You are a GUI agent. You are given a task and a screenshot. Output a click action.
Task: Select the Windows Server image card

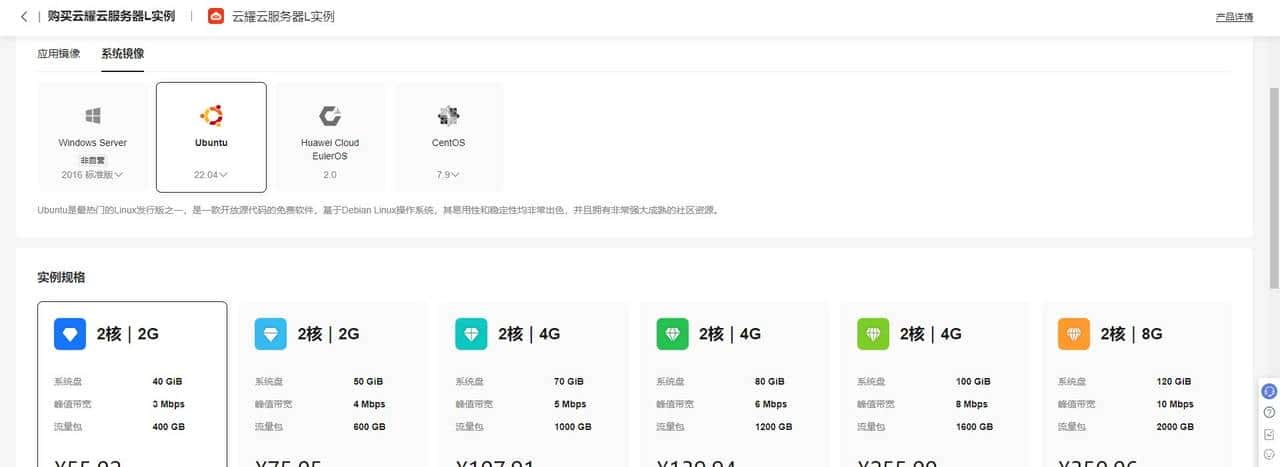92,137
